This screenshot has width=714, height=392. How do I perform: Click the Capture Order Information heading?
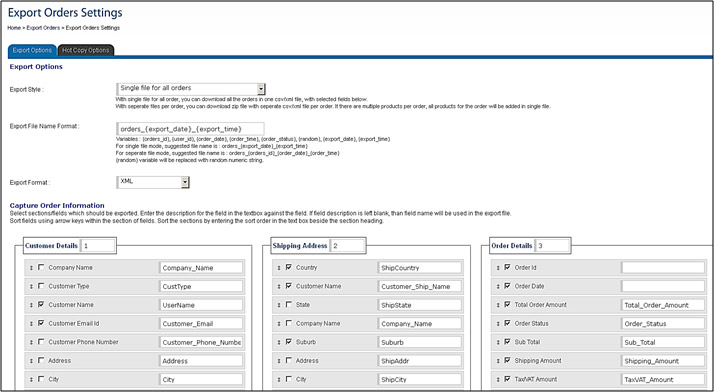[x=57, y=205]
